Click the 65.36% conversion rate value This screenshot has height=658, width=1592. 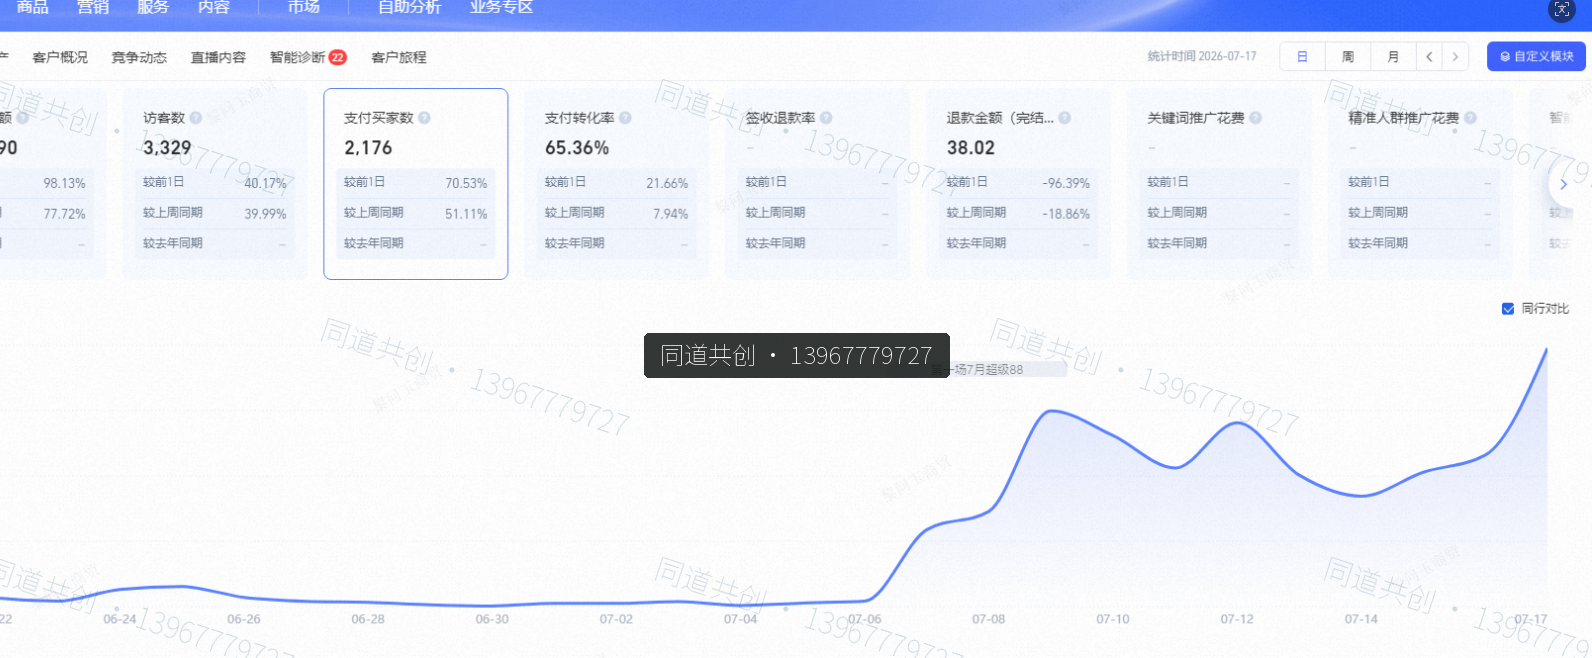click(x=577, y=148)
